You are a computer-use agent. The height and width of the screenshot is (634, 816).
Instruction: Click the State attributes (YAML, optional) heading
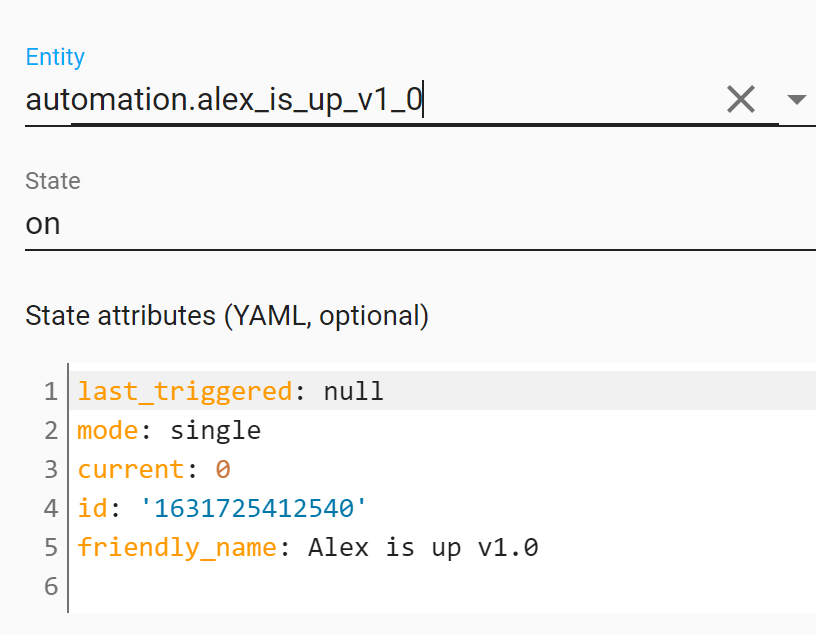tap(227, 315)
